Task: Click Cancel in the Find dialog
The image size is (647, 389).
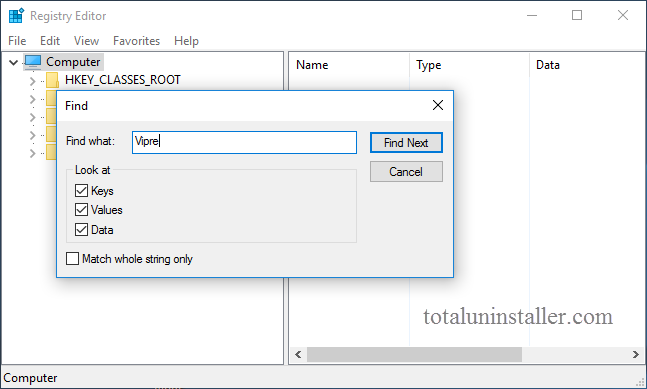Action: [406, 172]
